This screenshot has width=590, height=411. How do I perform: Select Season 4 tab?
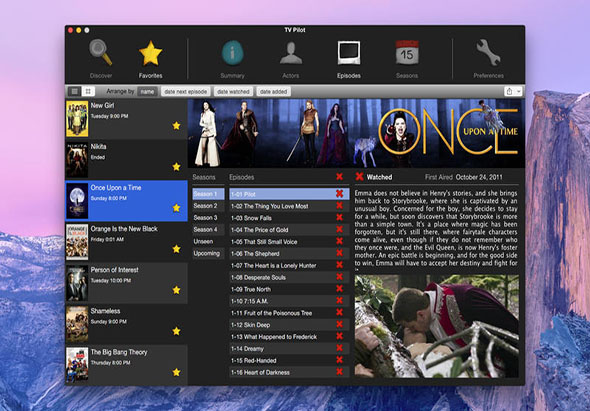tap(208, 229)
